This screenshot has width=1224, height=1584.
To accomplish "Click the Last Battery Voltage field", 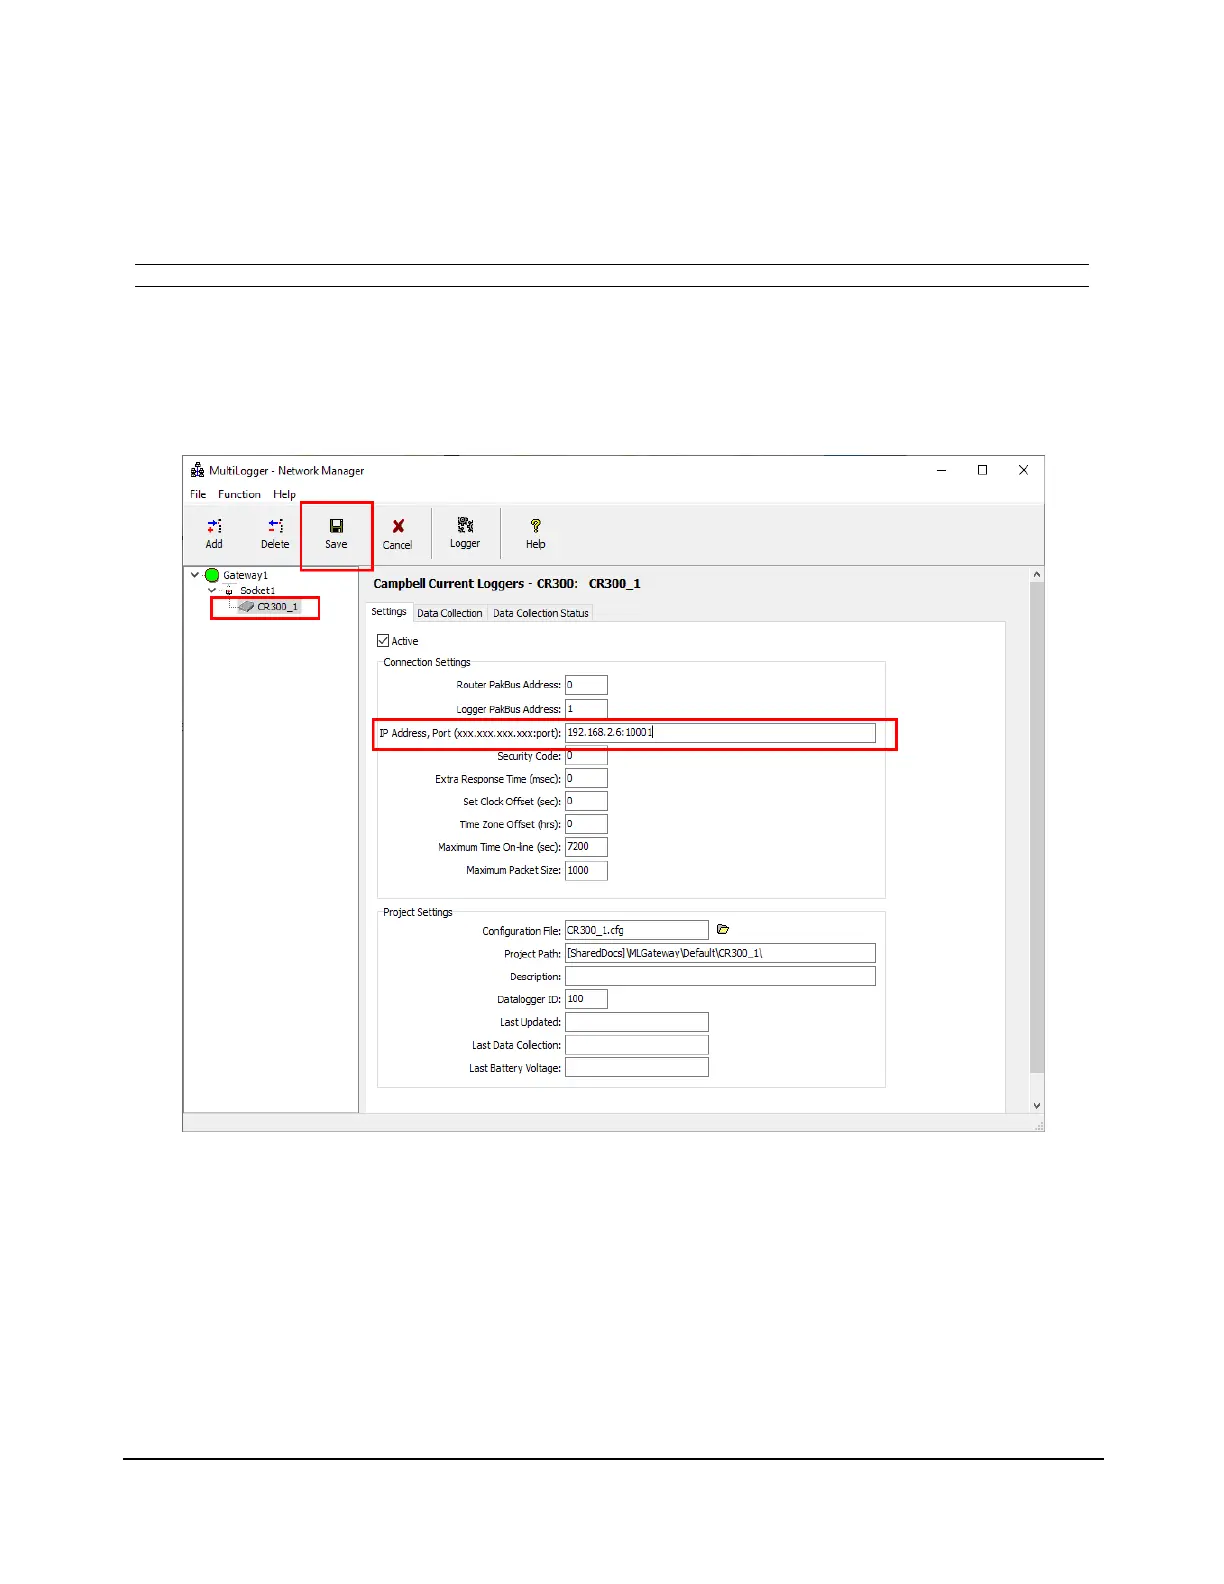I will pos(637,1068).
